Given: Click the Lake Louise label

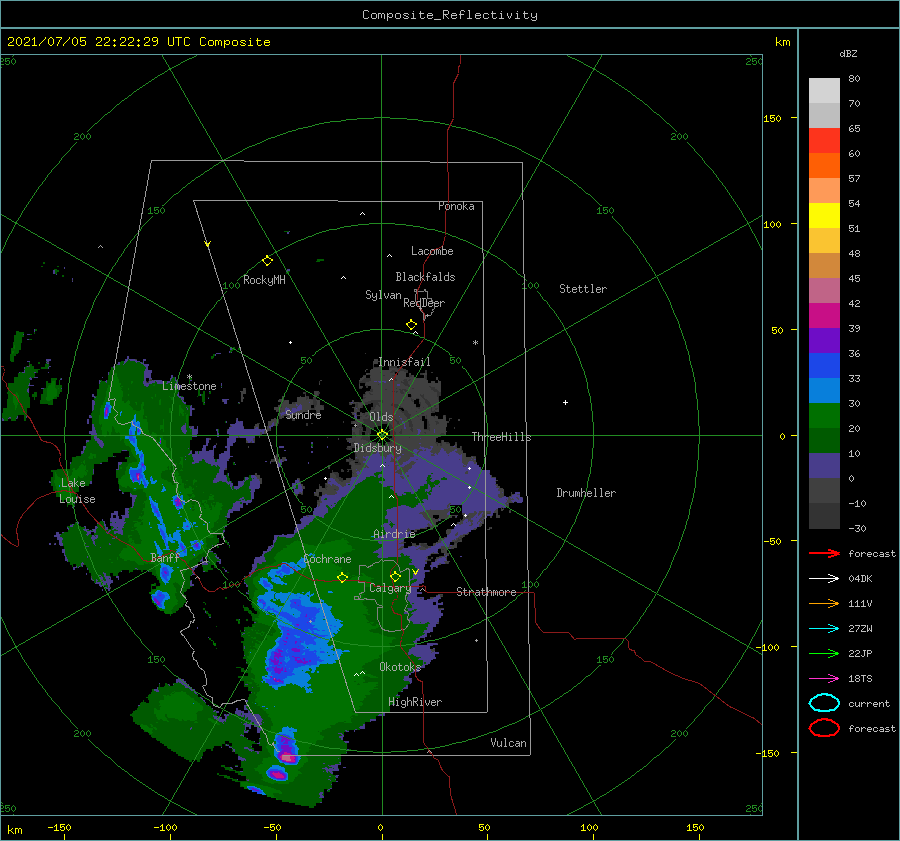Looking at the screenshot, I should (77, 491).
